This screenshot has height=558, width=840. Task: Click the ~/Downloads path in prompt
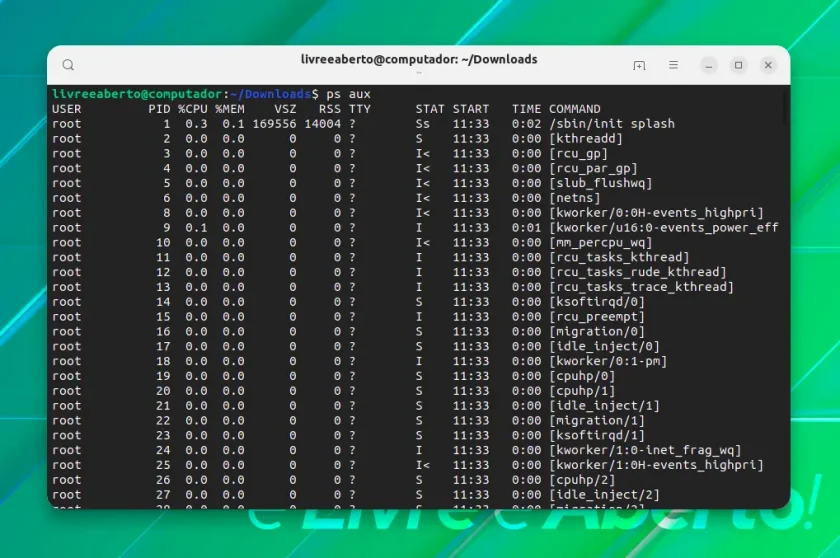click(271, 94)
